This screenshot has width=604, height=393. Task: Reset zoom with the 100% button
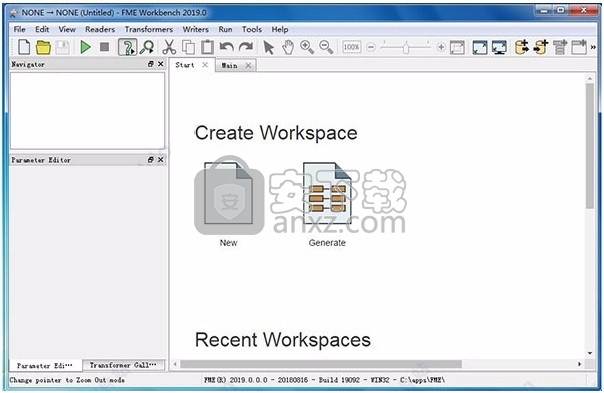point(351,47)
